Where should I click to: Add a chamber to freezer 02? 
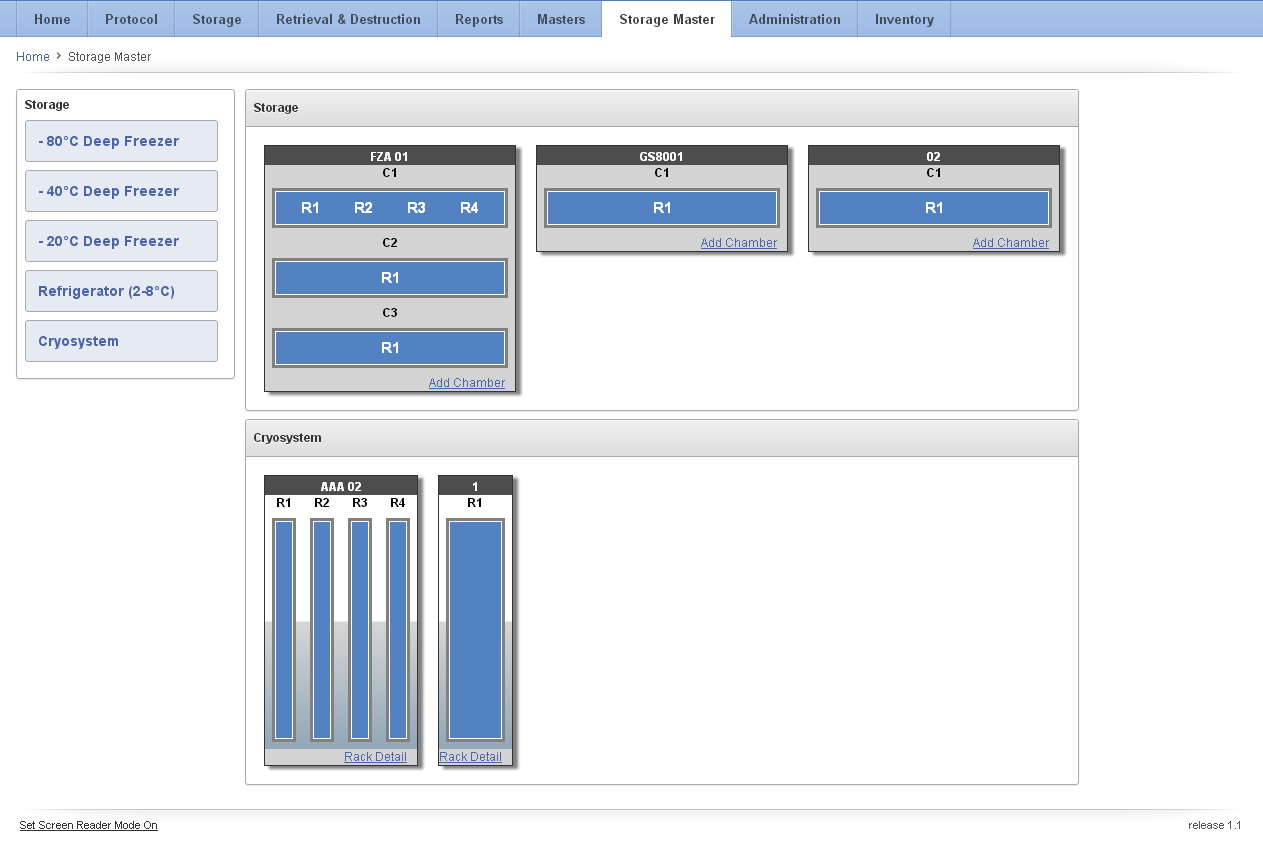pos(1010,243)
